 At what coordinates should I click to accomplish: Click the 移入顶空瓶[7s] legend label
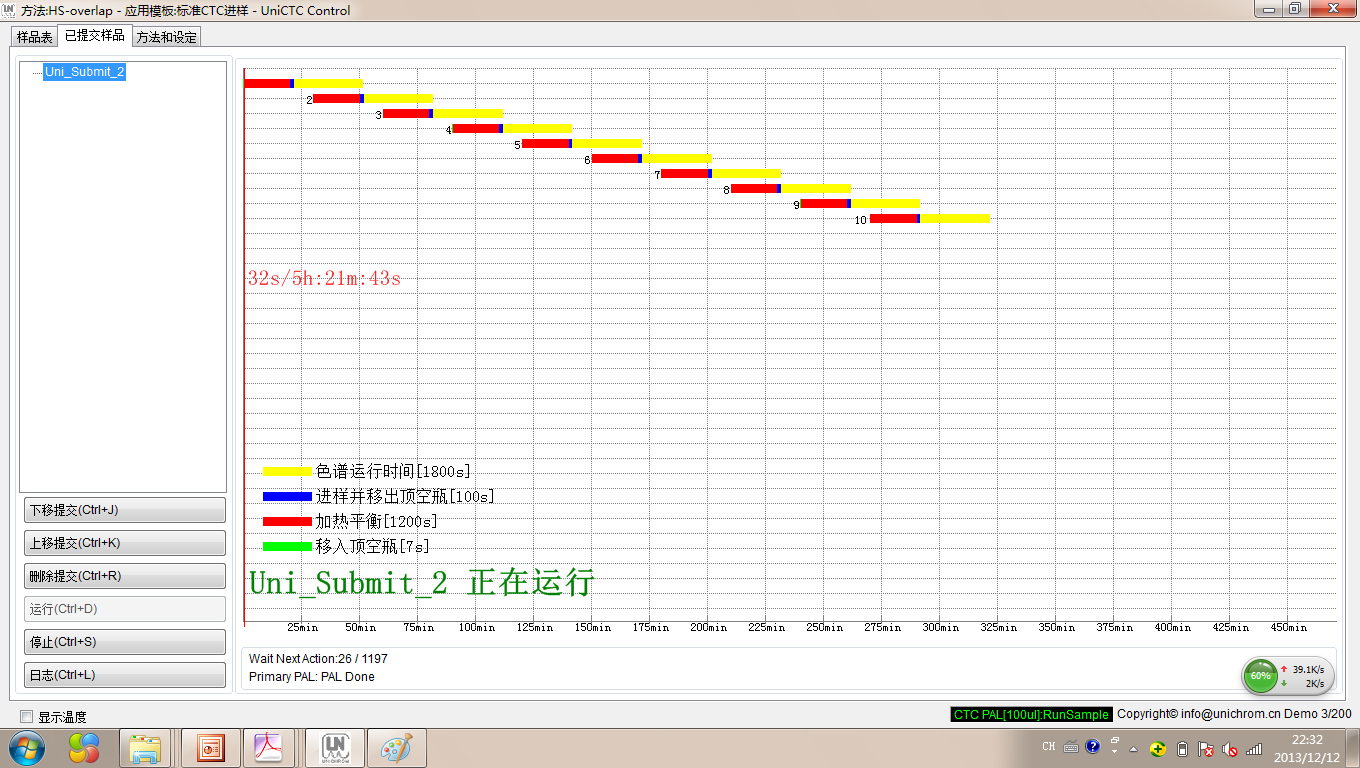tap(373, 546)
